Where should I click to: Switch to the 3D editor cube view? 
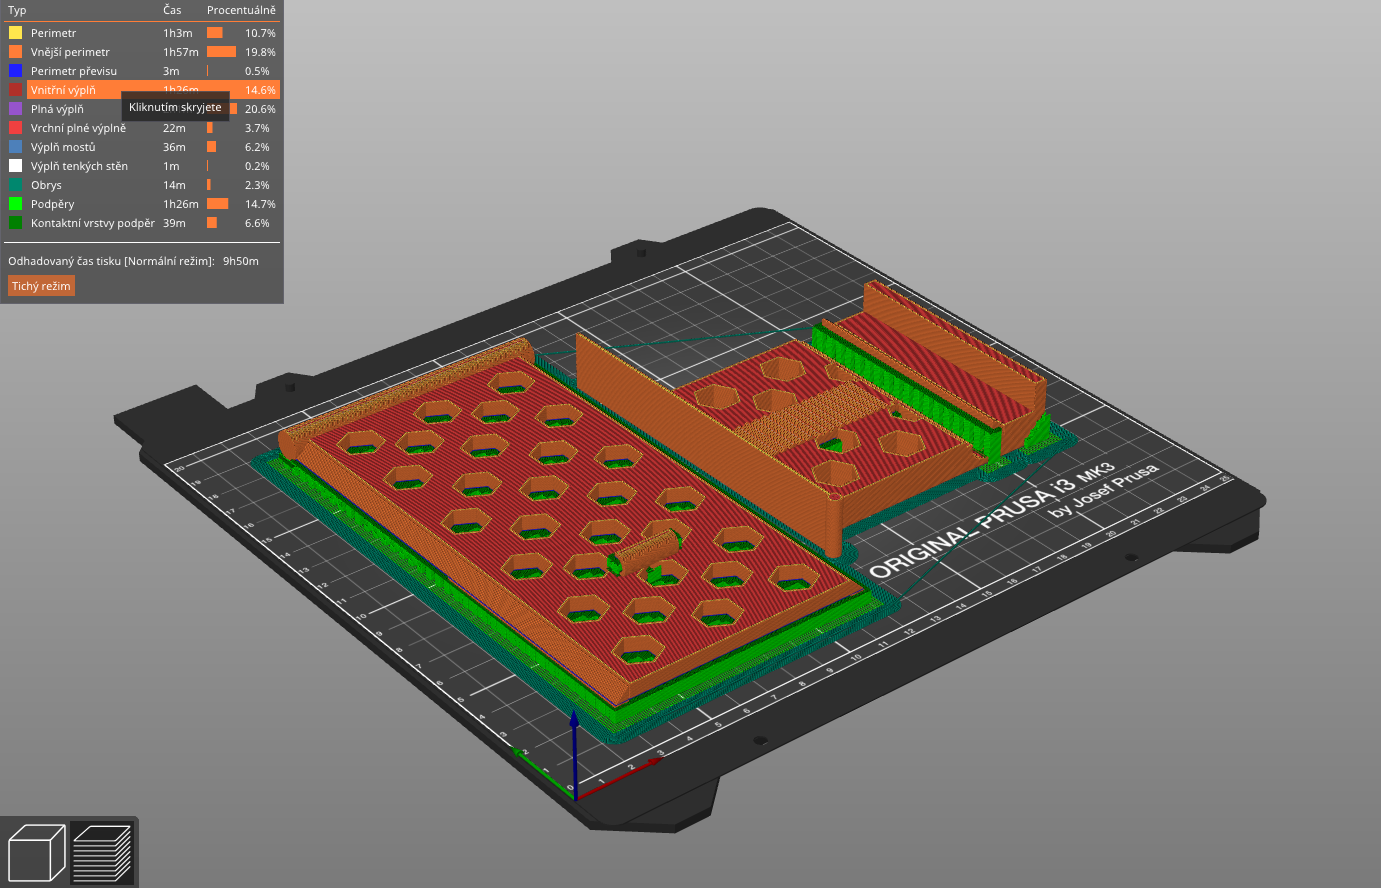[x=37, y=853]
